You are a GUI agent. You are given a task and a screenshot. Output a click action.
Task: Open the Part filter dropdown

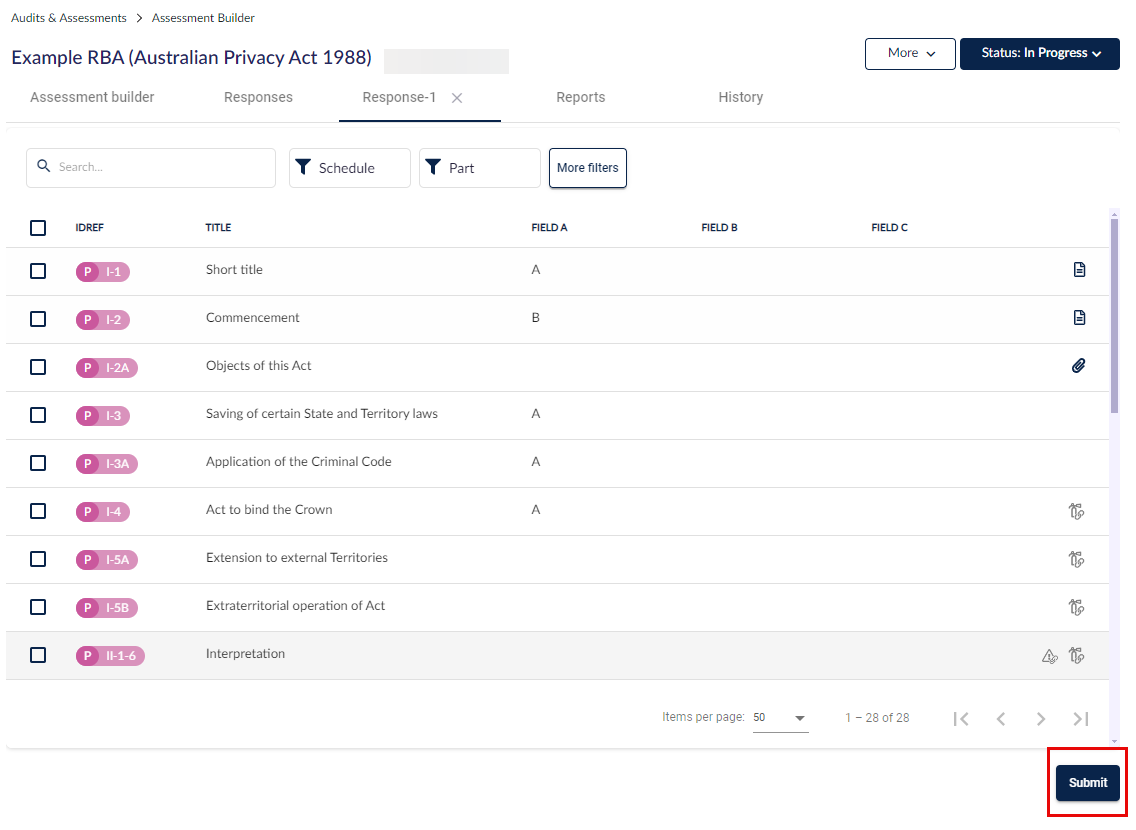[480, 168]
